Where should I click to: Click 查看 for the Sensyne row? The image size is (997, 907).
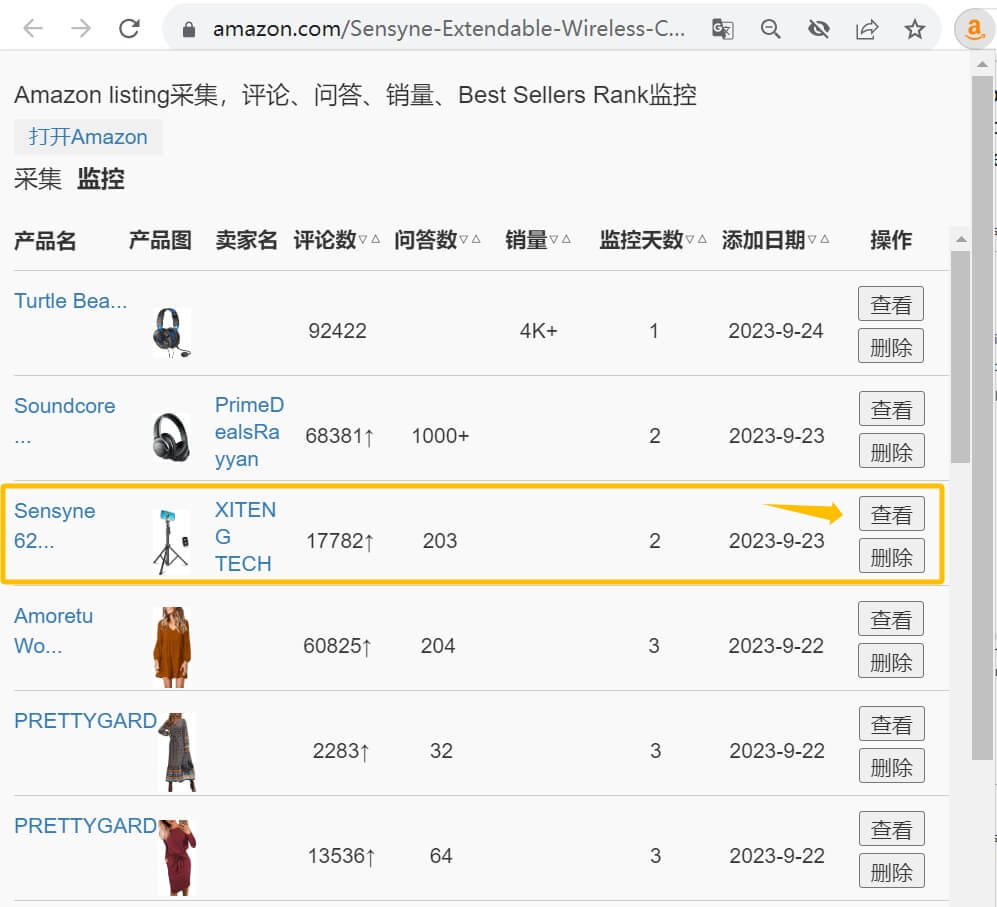click(x=891, y=514)
